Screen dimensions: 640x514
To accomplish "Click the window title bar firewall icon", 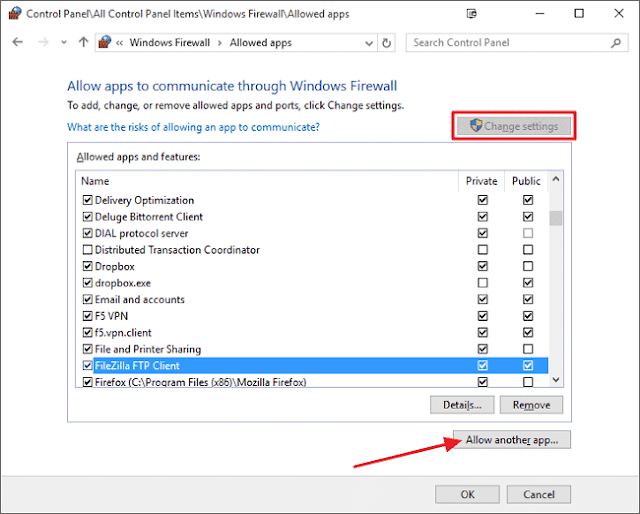I will tap(15, 13).
